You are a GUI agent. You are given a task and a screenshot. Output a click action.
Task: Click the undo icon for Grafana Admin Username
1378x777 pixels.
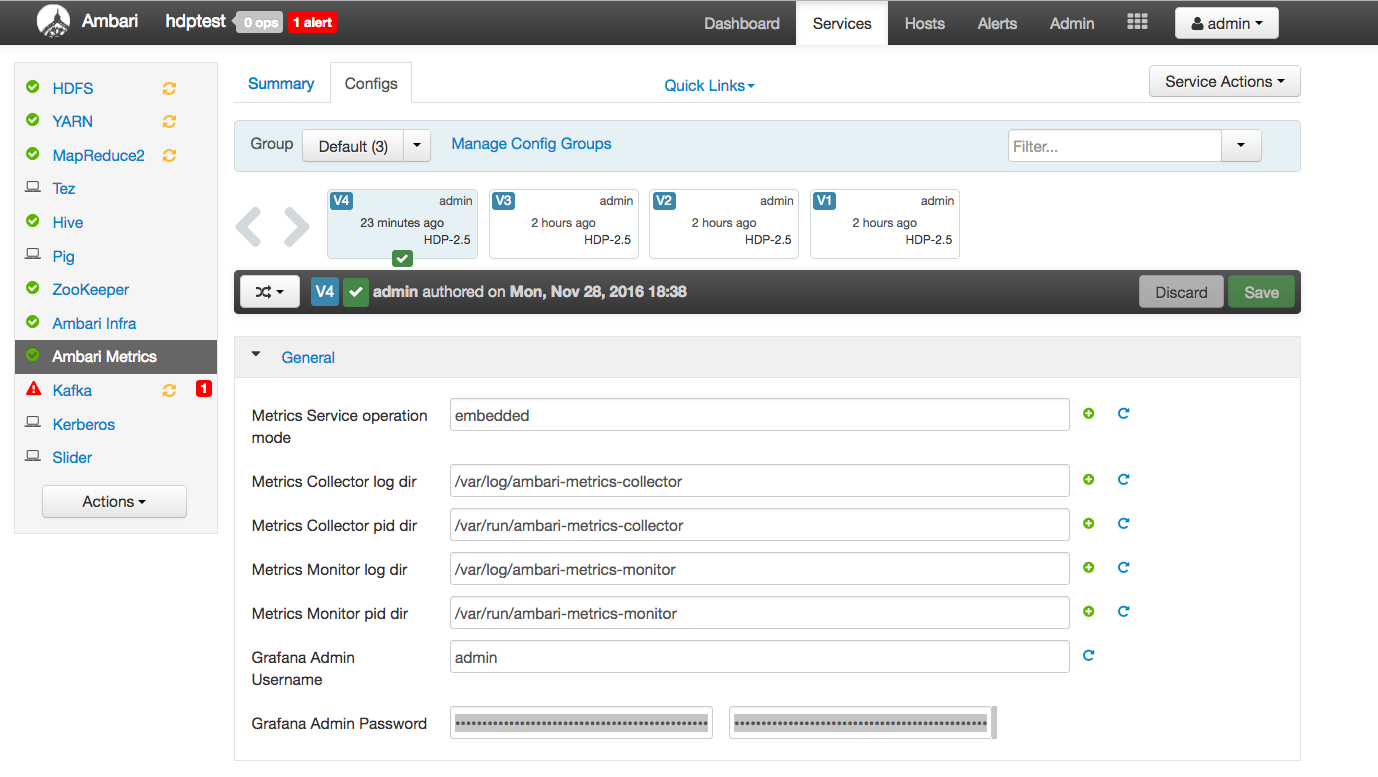point(1088,655)
